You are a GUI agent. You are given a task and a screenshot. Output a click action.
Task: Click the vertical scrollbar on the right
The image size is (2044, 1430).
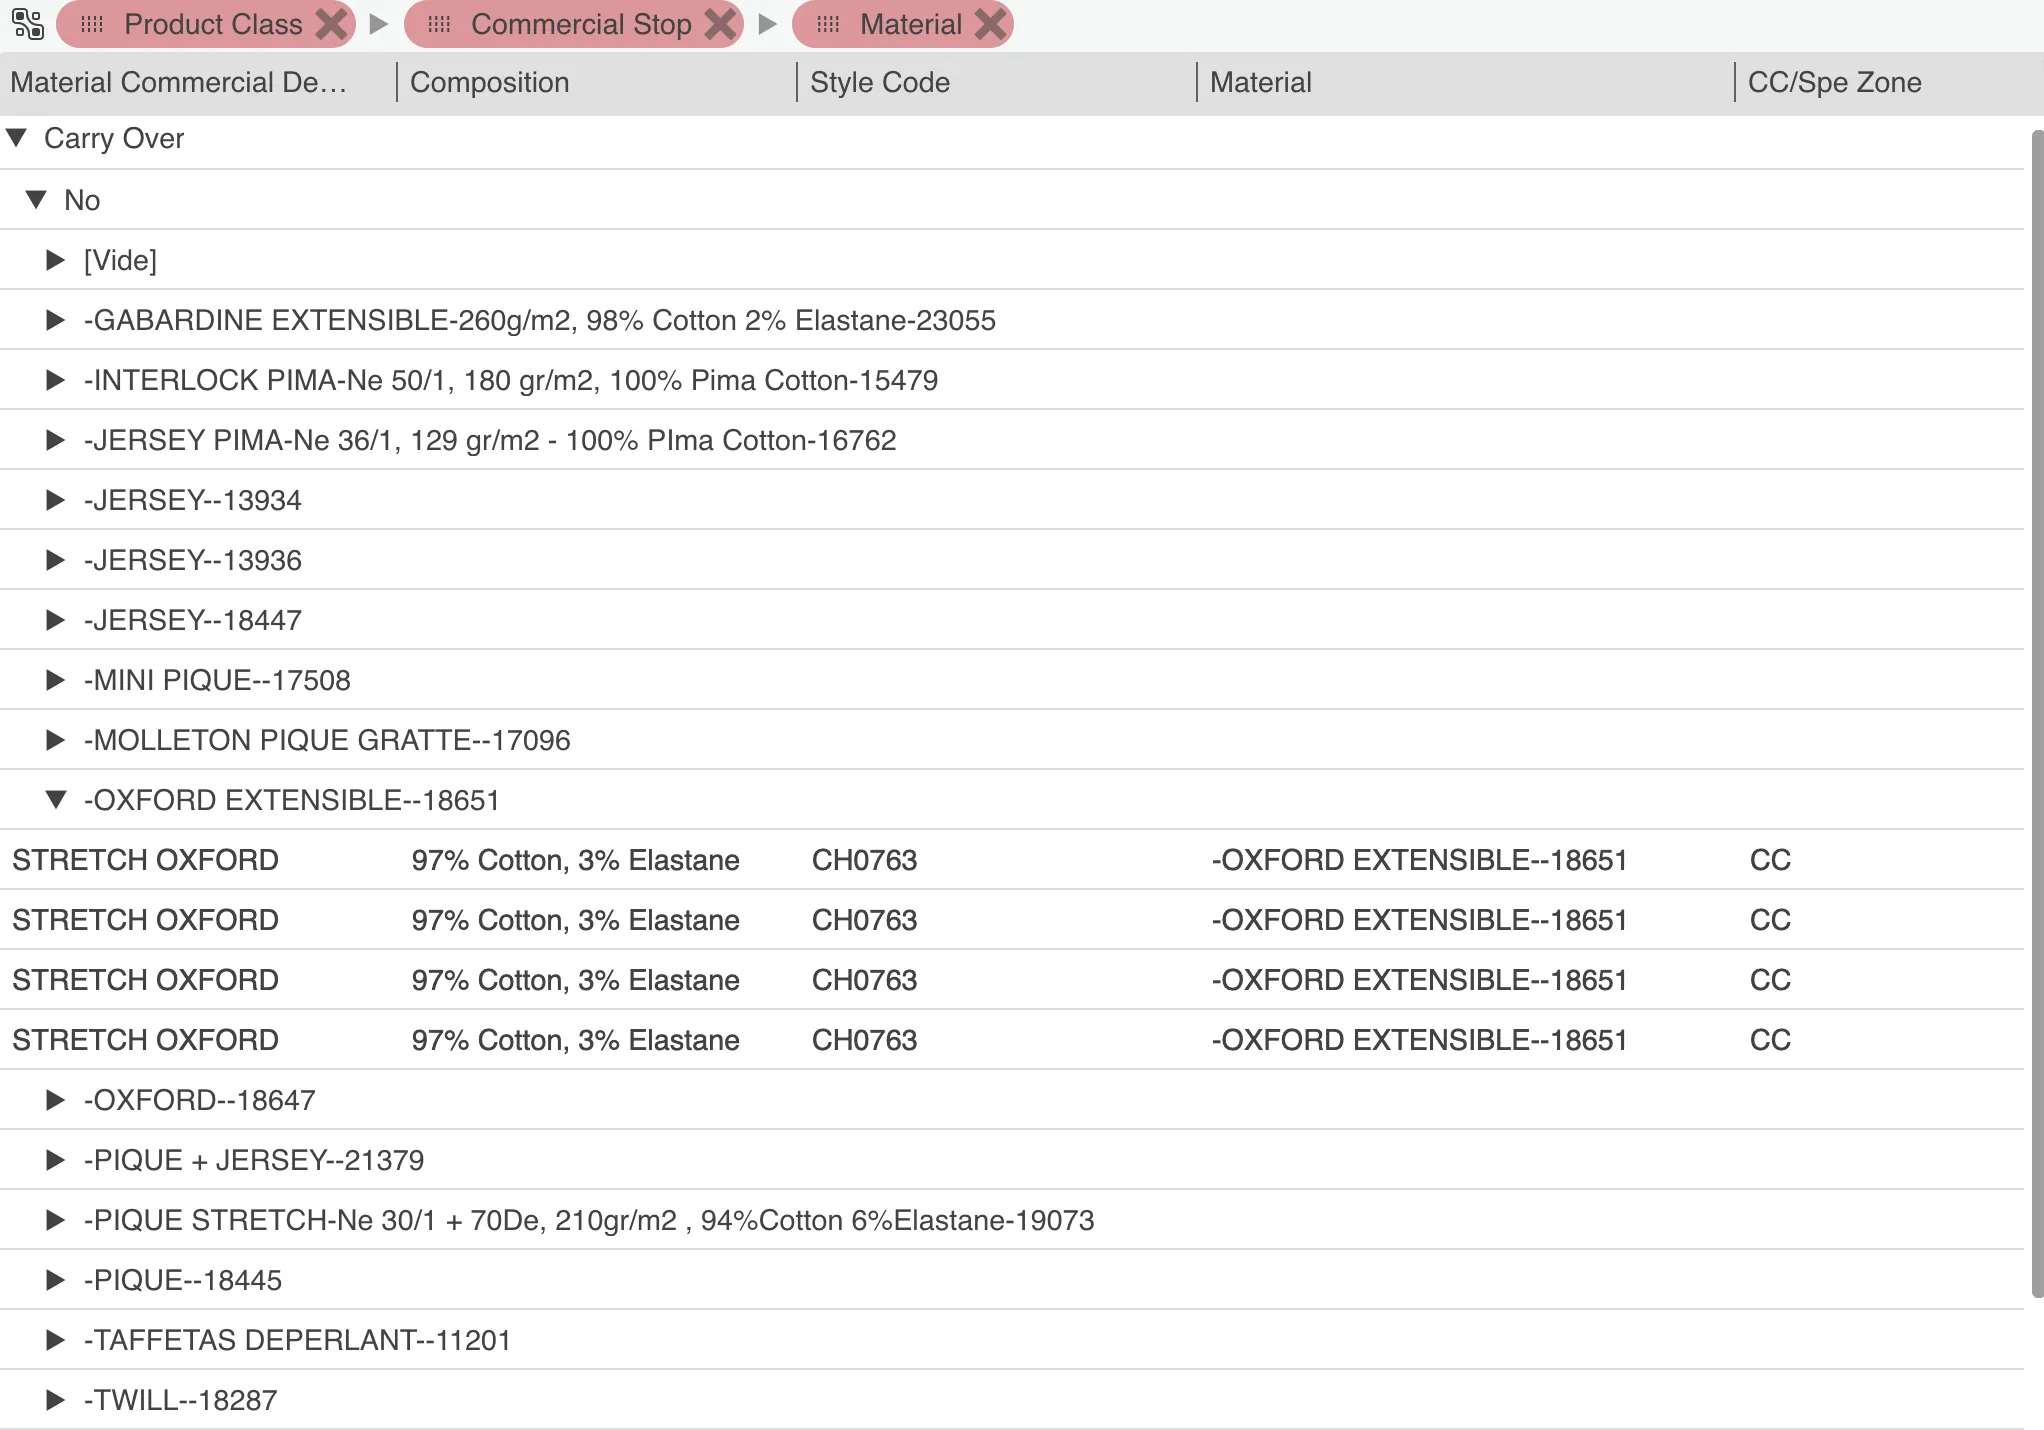click(x=2036, y=700)
